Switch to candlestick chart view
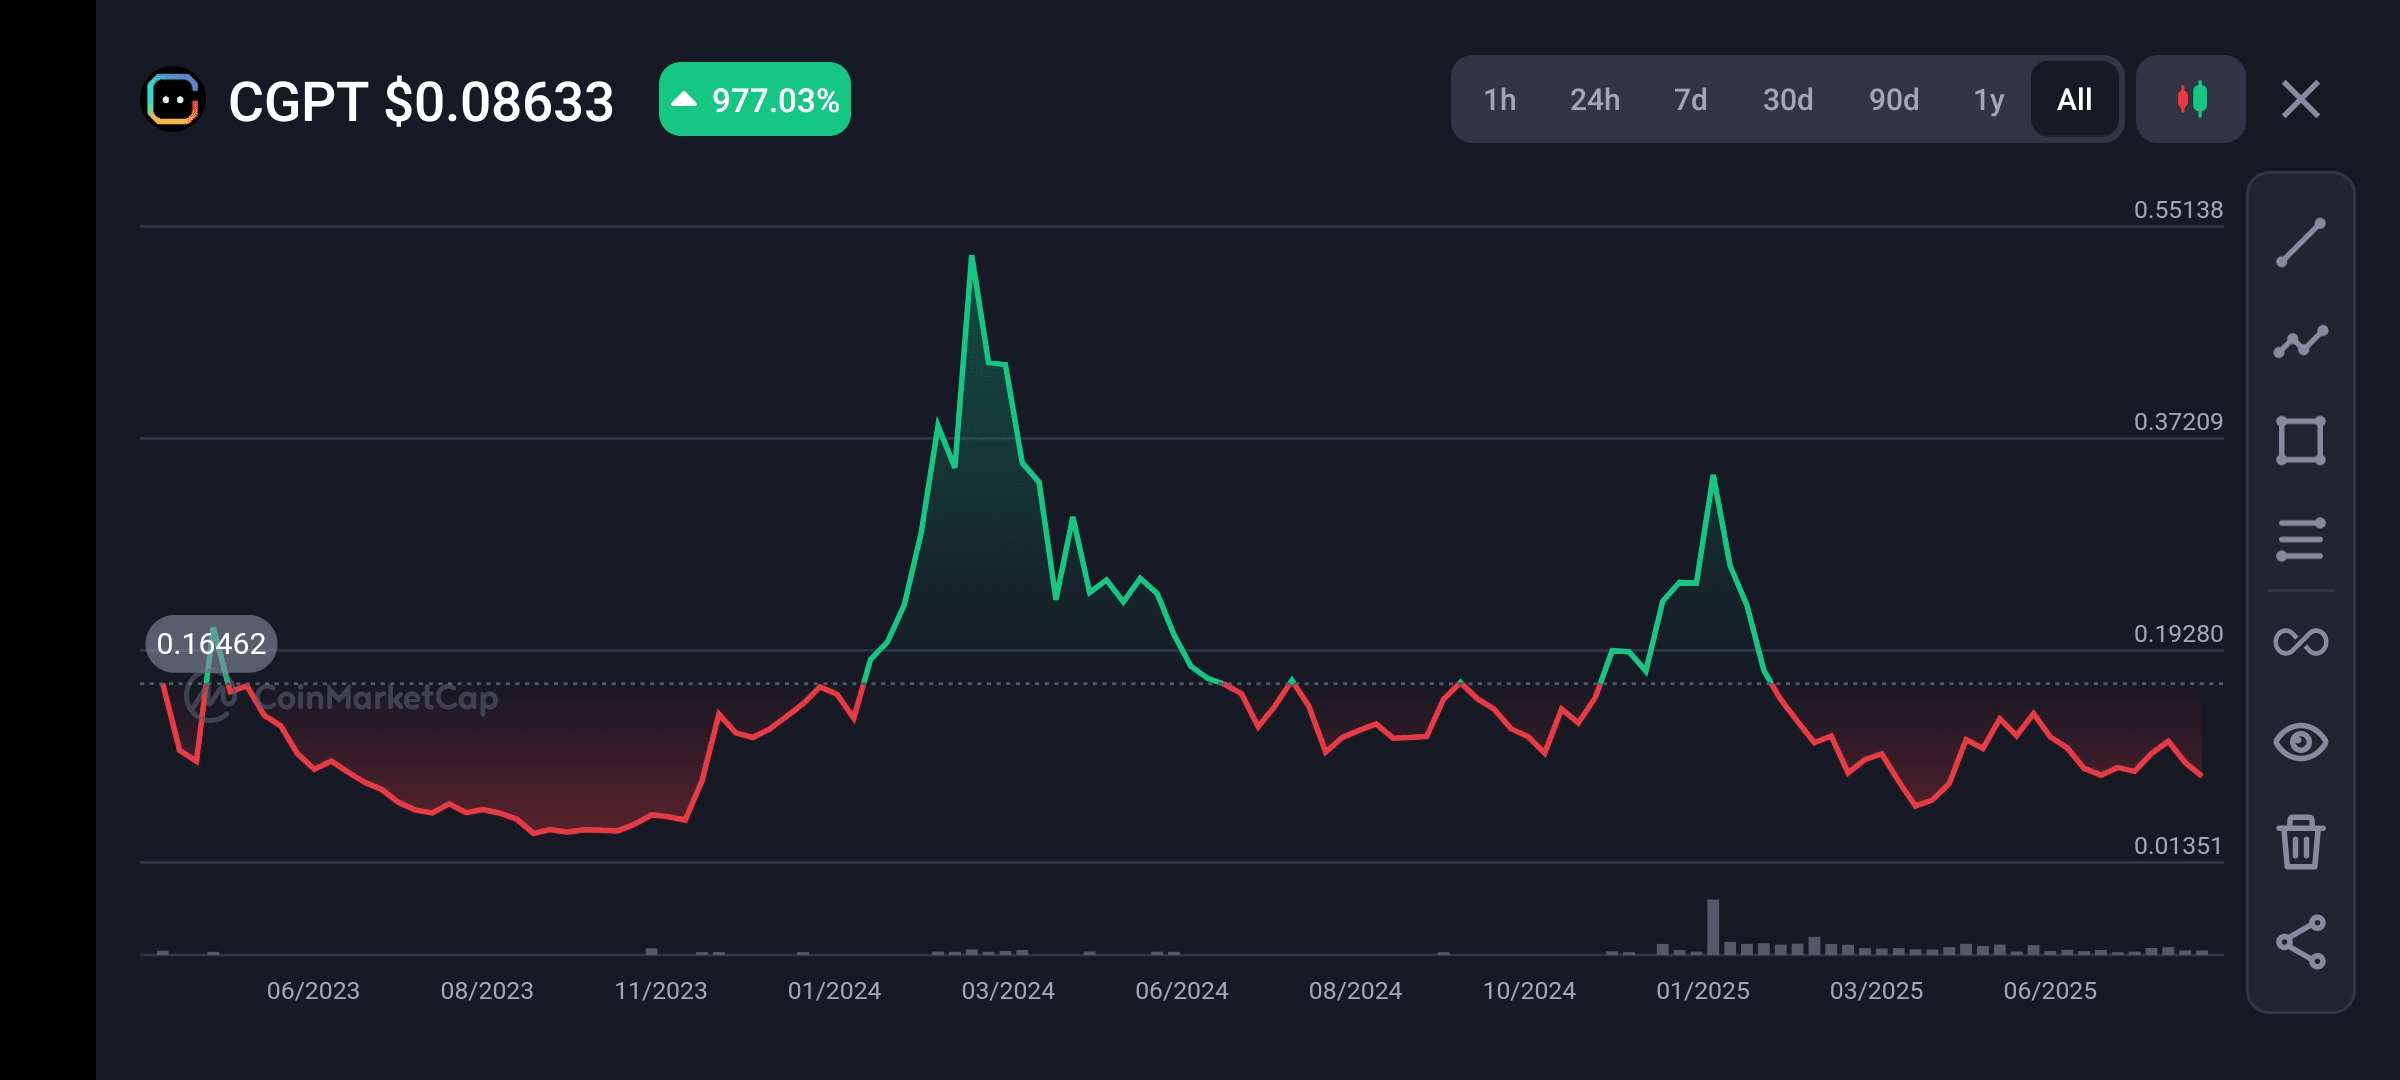The image size is (2400, 1080). (x=2191, y=99)
